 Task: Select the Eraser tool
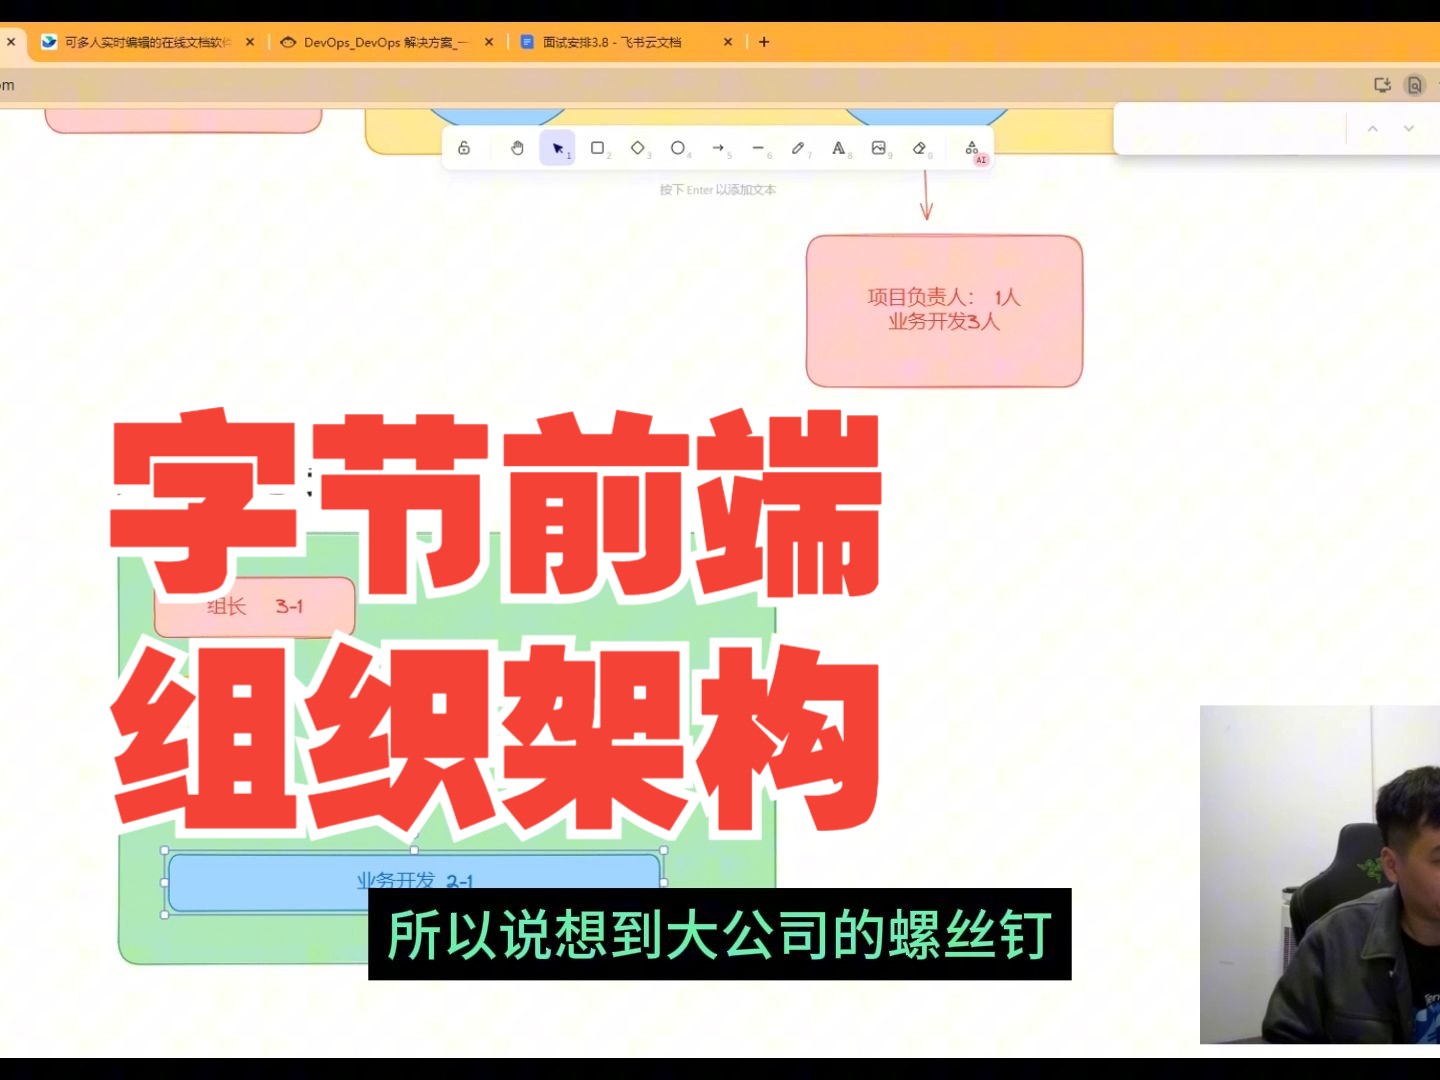coord(919,148)
